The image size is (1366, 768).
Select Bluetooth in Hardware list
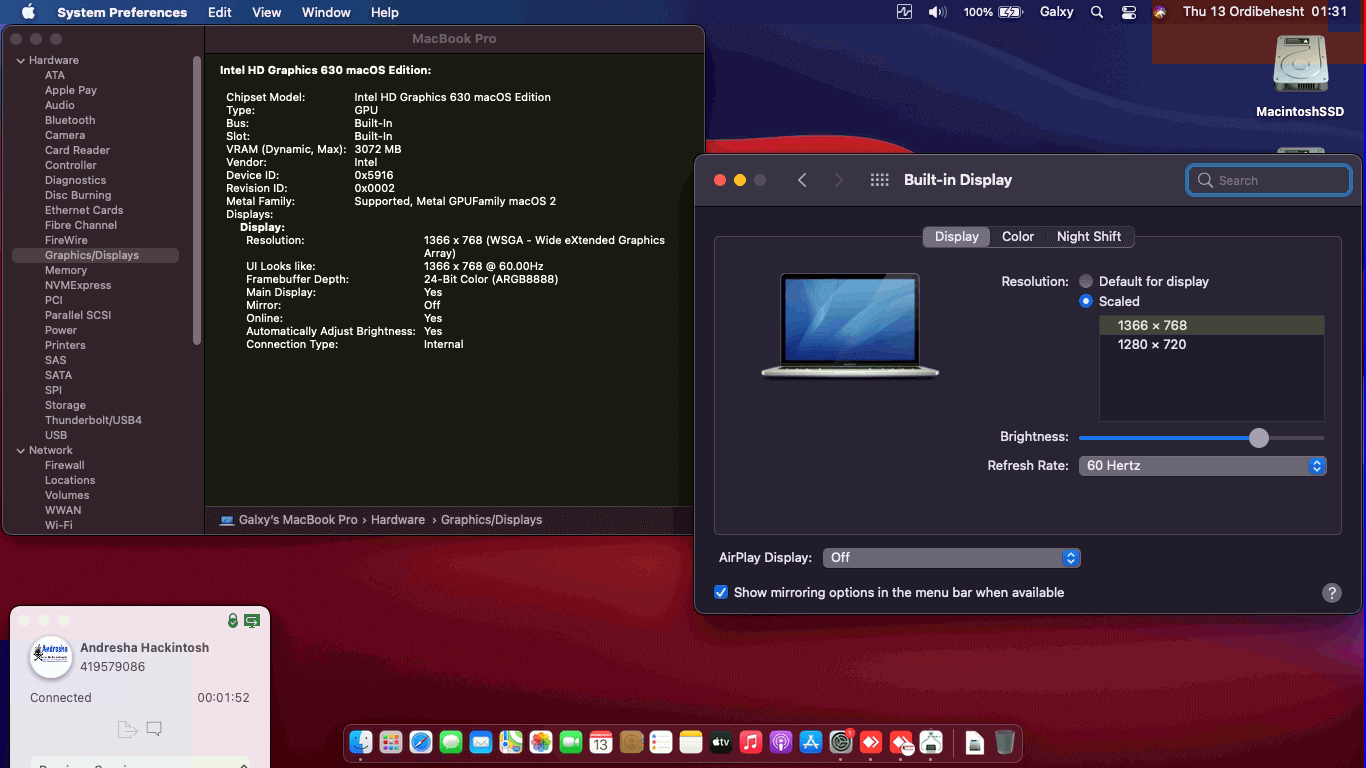pos(70,120)
